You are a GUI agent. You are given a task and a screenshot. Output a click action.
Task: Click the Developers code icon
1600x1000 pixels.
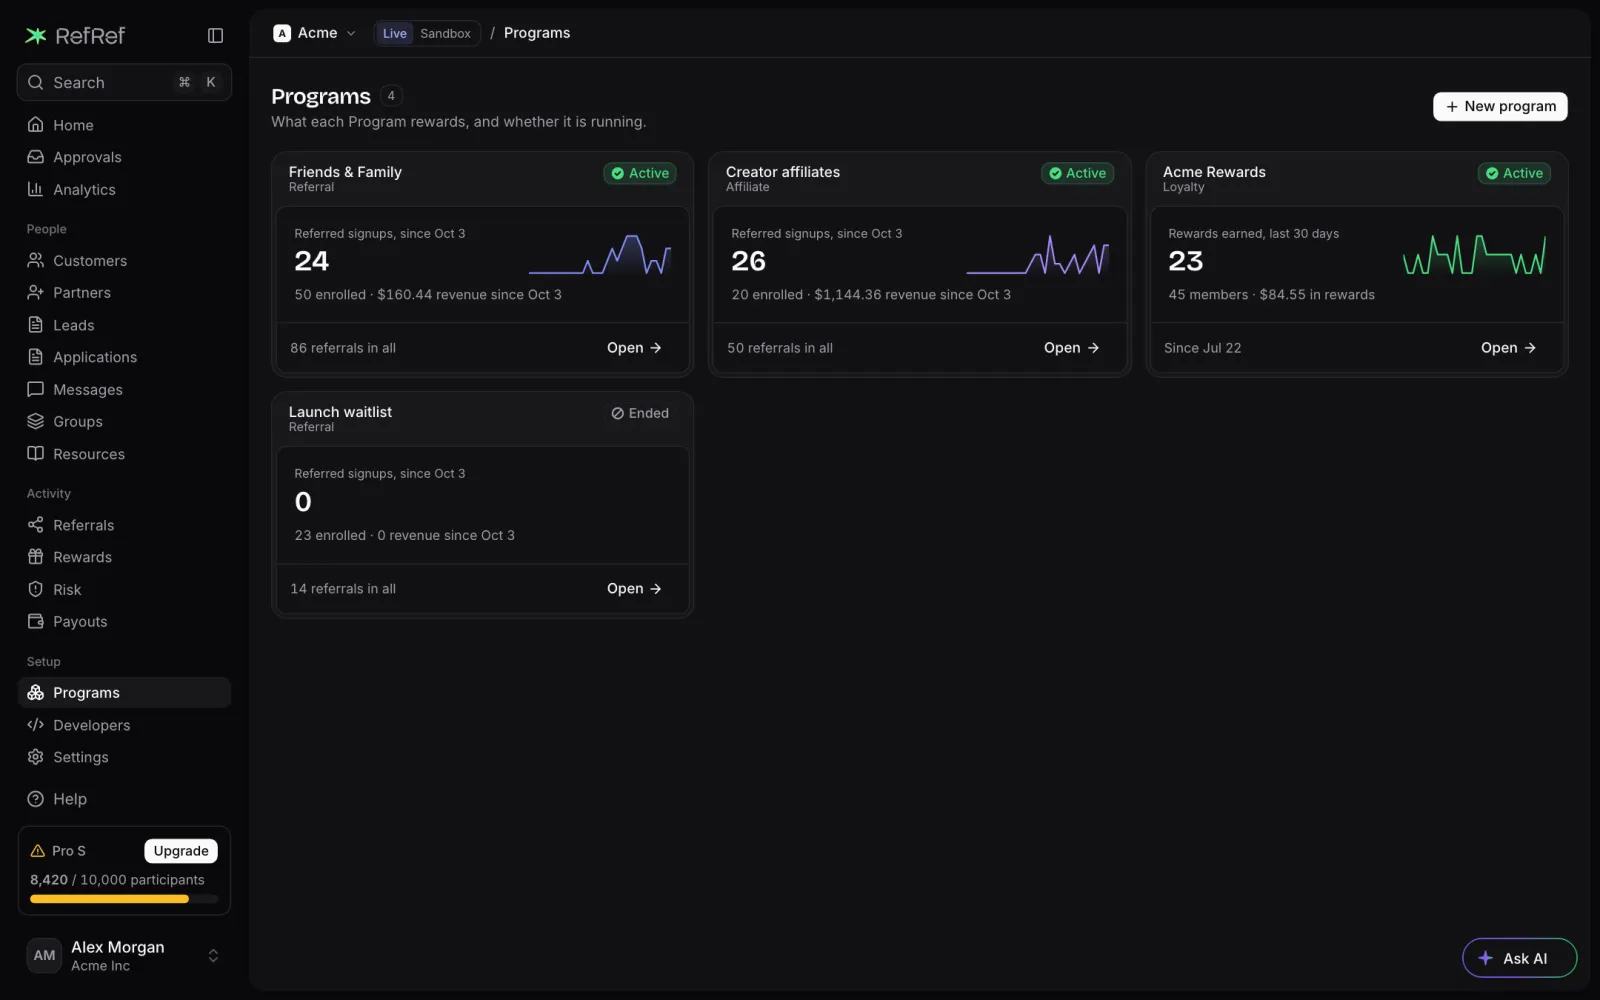tap(36, 725)
